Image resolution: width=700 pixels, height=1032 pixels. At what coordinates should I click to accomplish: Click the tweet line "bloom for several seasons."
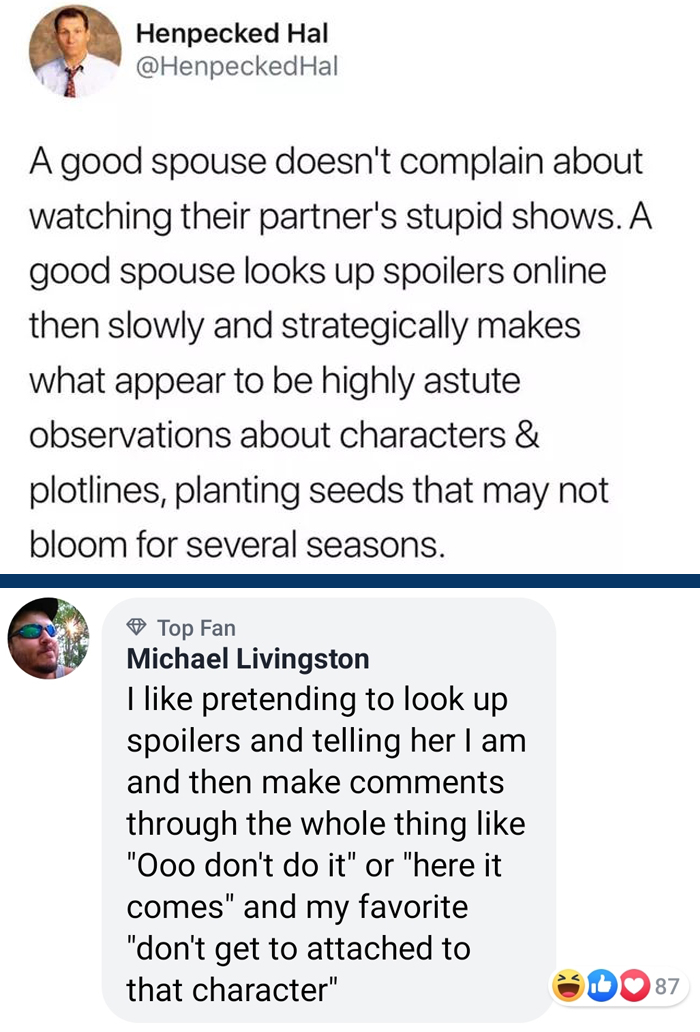tap(235, 546)
